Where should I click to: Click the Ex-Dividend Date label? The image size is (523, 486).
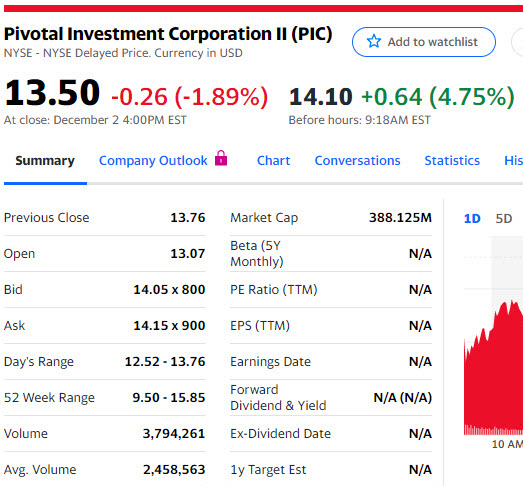281,434
